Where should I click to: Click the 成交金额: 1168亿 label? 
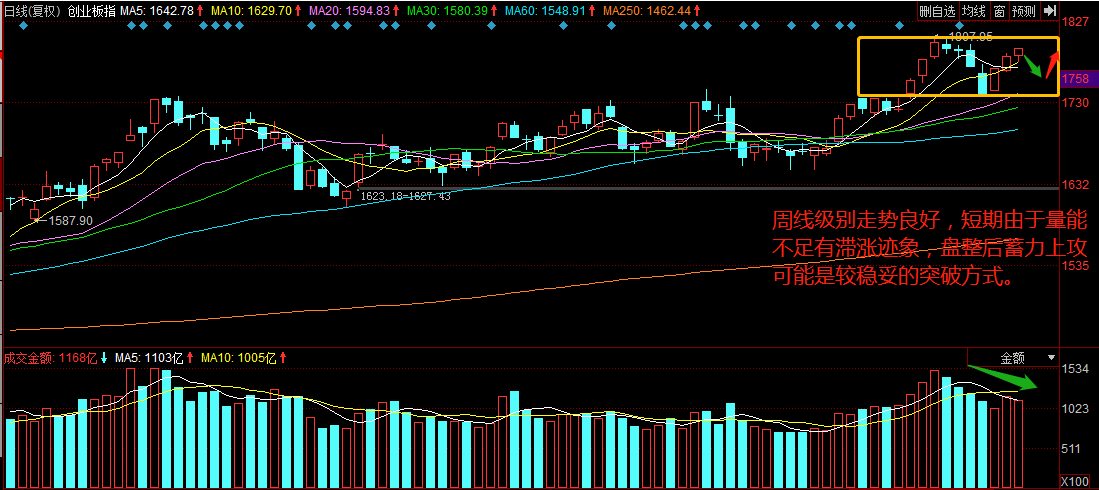[x=51, y=358]
